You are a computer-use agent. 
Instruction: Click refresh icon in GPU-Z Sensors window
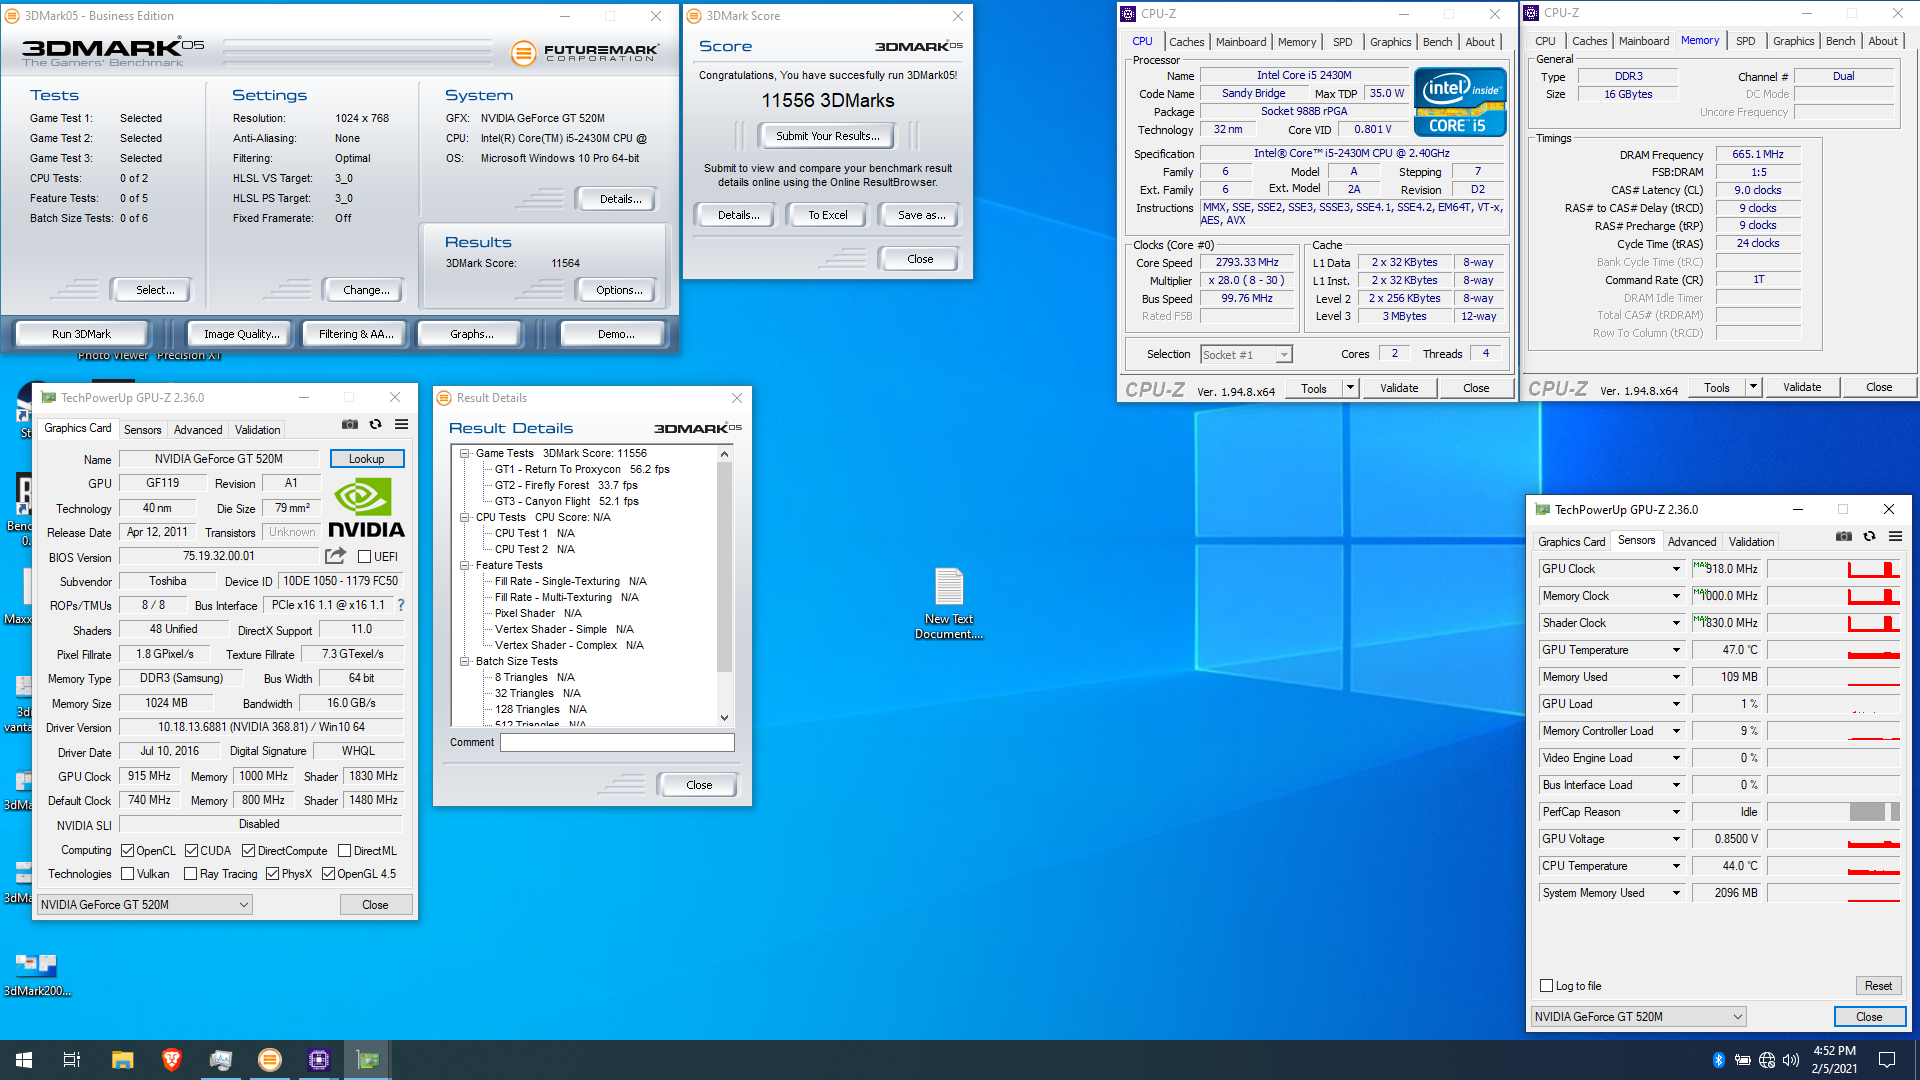pyautogui.click(x=1870, y=537)
